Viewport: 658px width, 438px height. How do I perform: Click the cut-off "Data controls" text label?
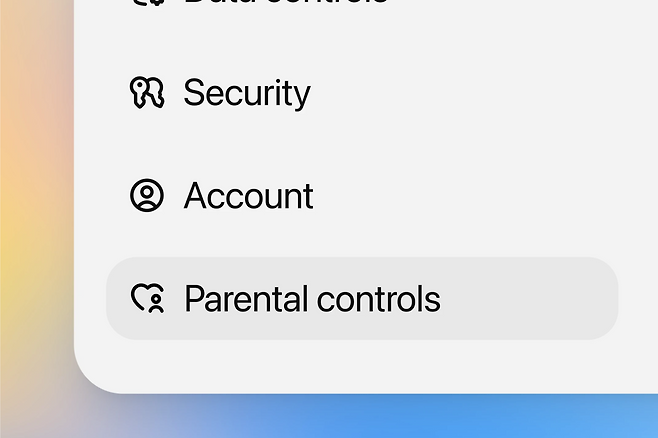(285, 3)
